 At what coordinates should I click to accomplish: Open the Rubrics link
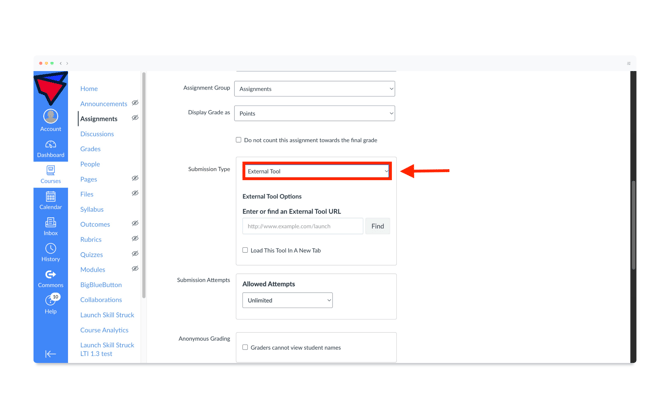click(91, 239)
